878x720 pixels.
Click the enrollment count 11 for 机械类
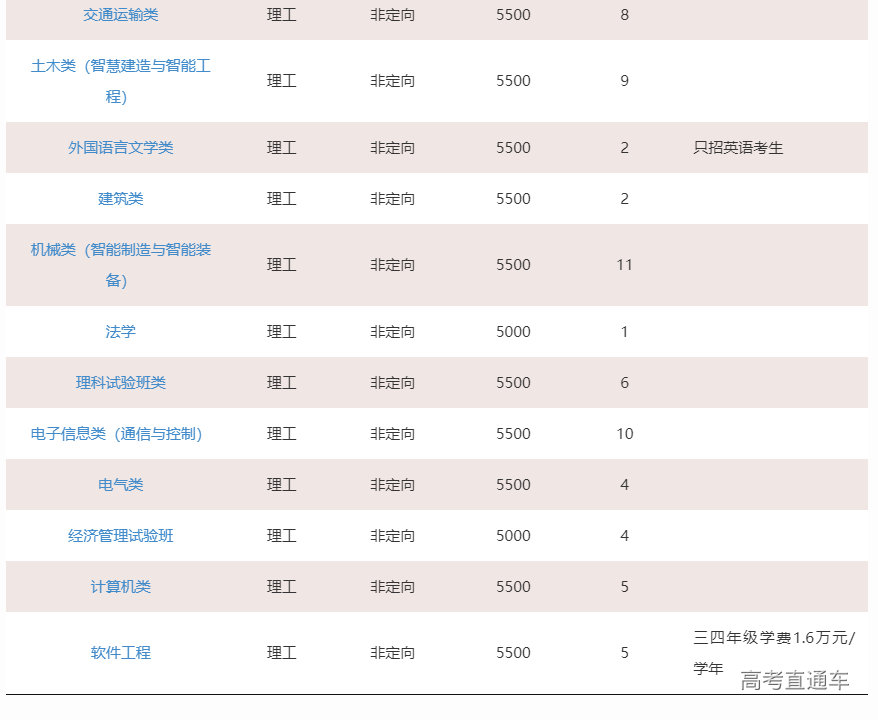(x=625, y=265)
